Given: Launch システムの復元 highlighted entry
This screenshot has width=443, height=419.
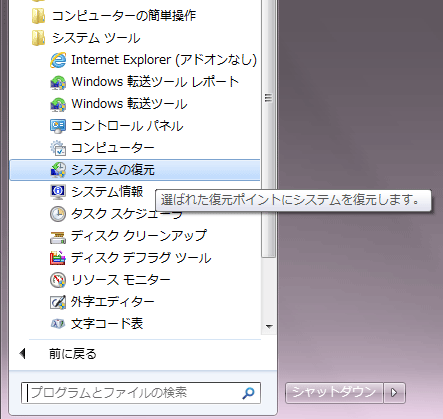Looking at the screenshot, I should click(135, 170).
